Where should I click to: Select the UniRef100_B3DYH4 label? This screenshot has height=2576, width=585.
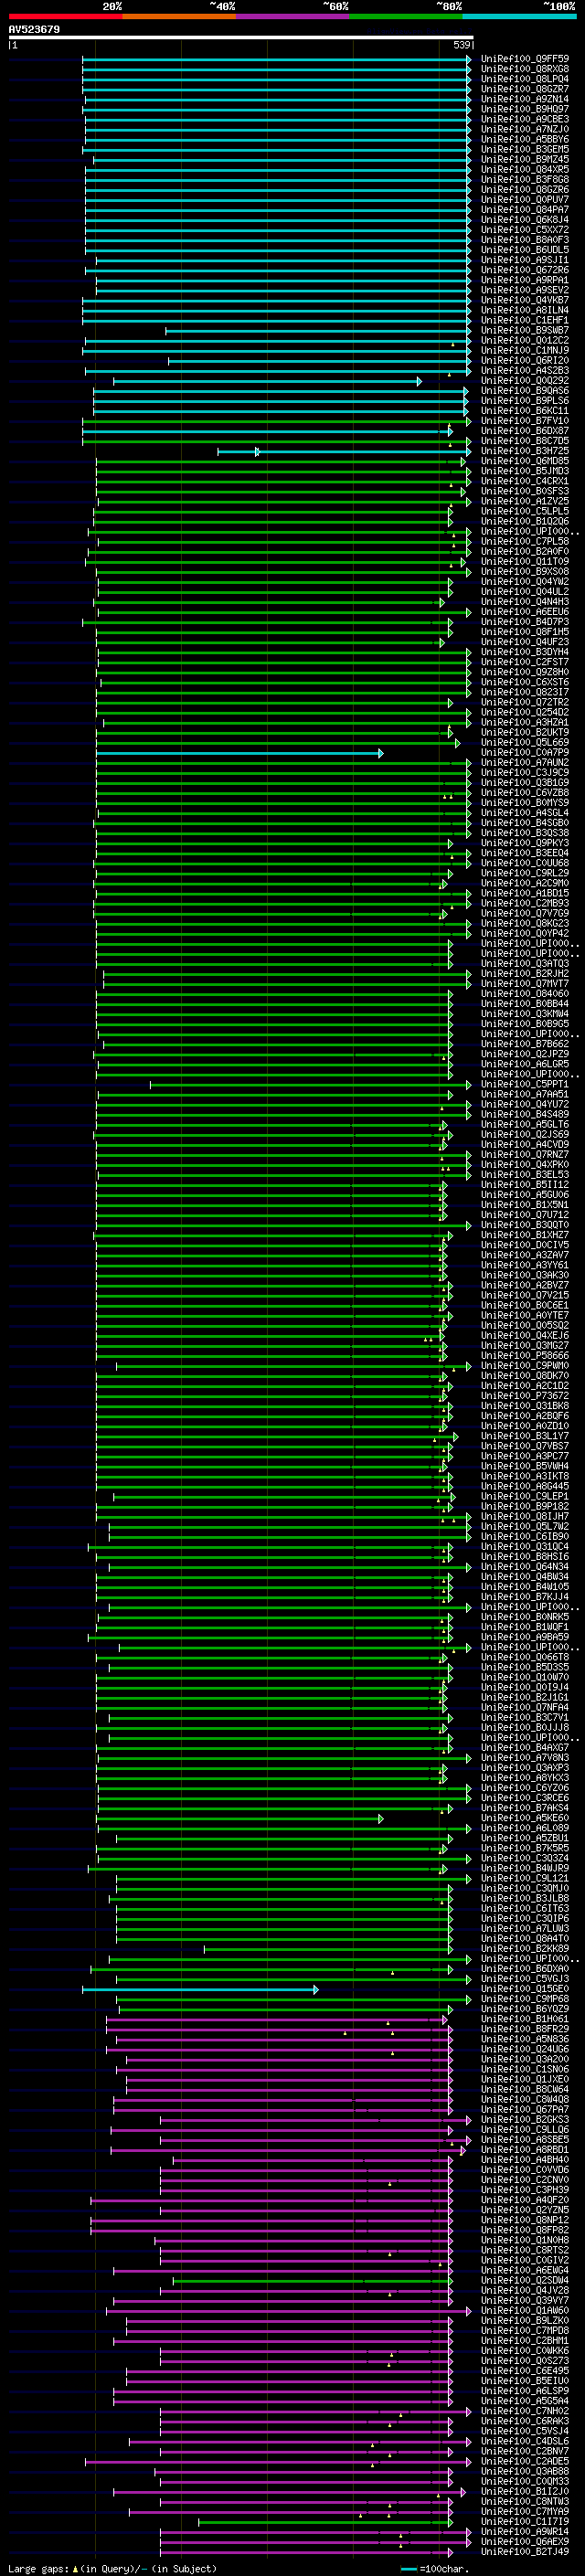(525, 652)
